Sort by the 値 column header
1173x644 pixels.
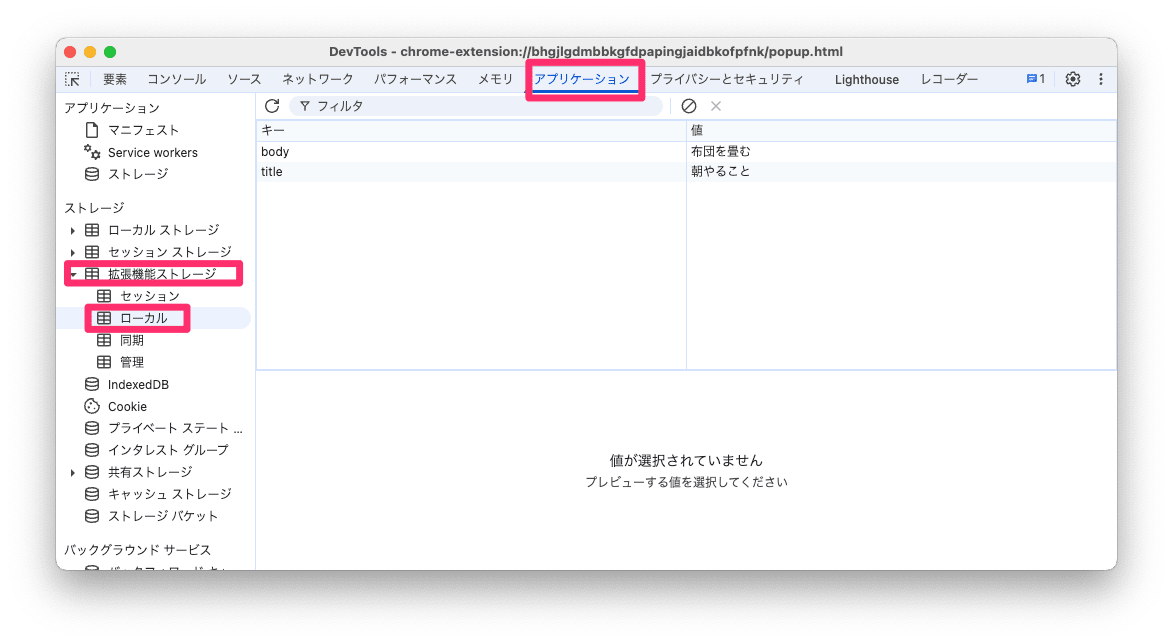click(x=901, y=131)
